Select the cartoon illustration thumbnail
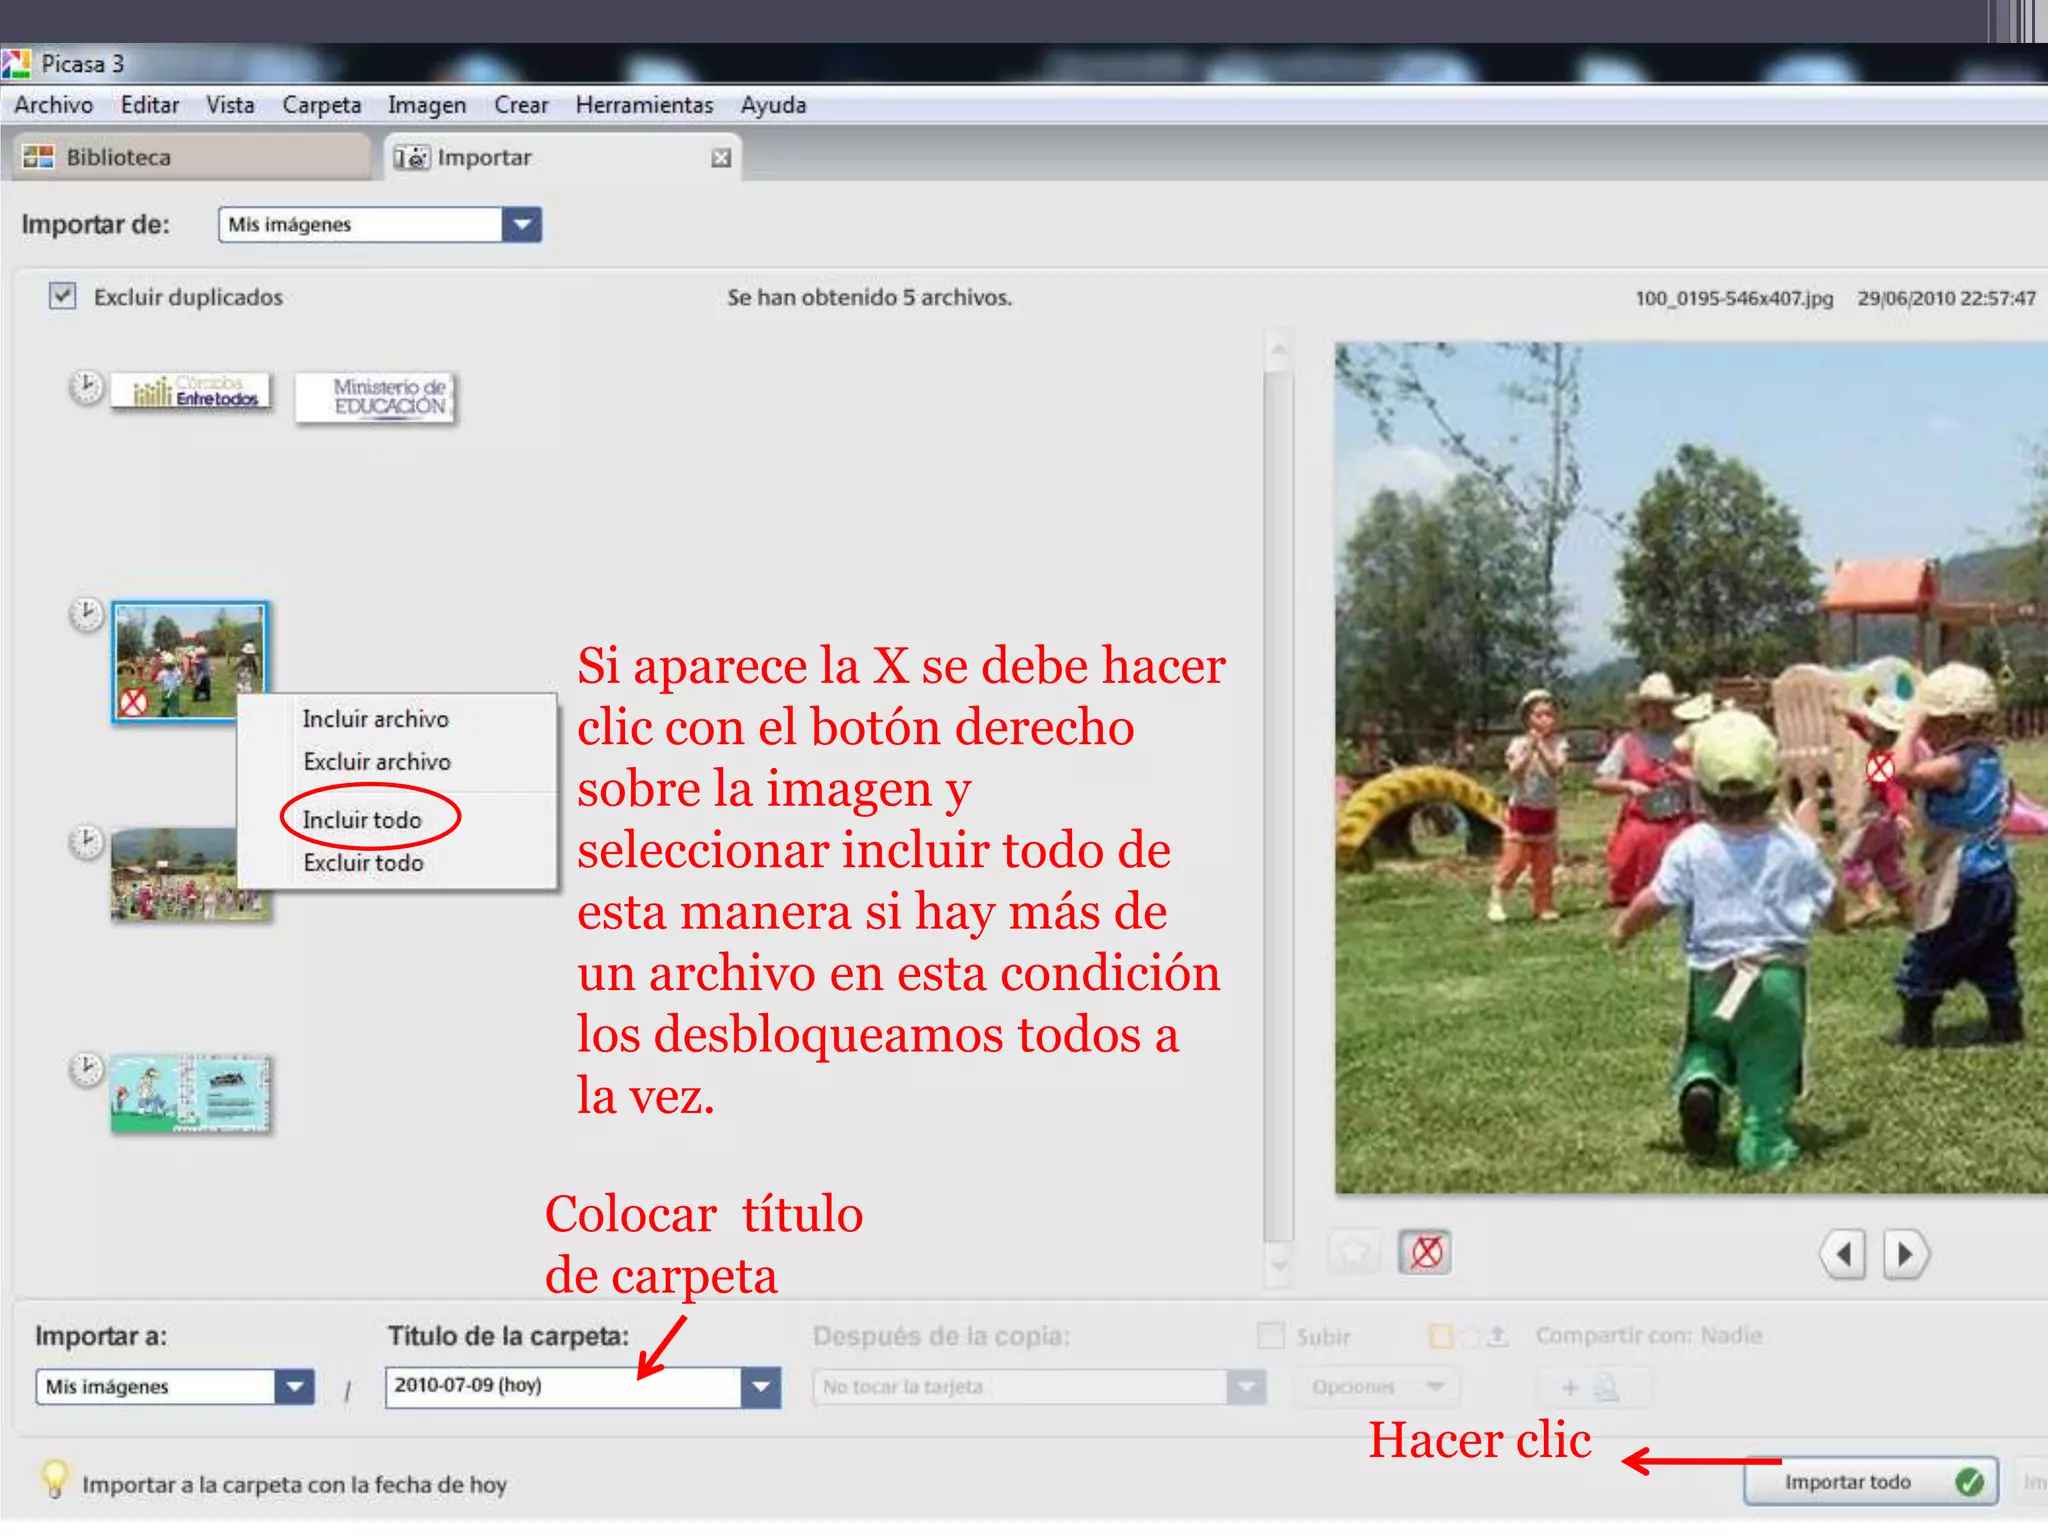Viewport: 2048px width, 1536px height. click(x=190, y=1094)
